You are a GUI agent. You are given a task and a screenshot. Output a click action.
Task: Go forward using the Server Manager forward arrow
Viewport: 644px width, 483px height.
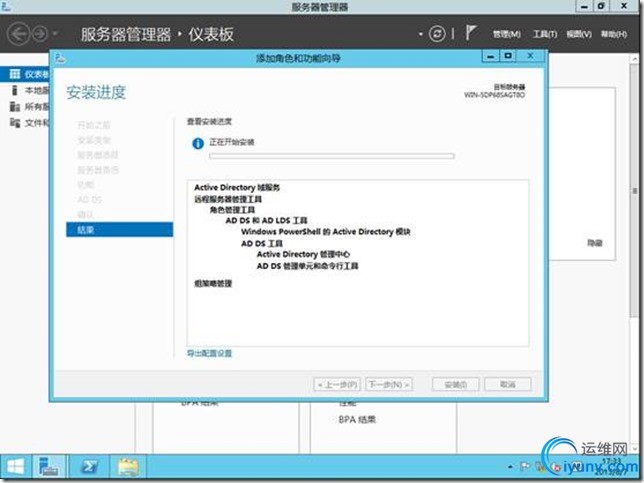tap(40, 34)
